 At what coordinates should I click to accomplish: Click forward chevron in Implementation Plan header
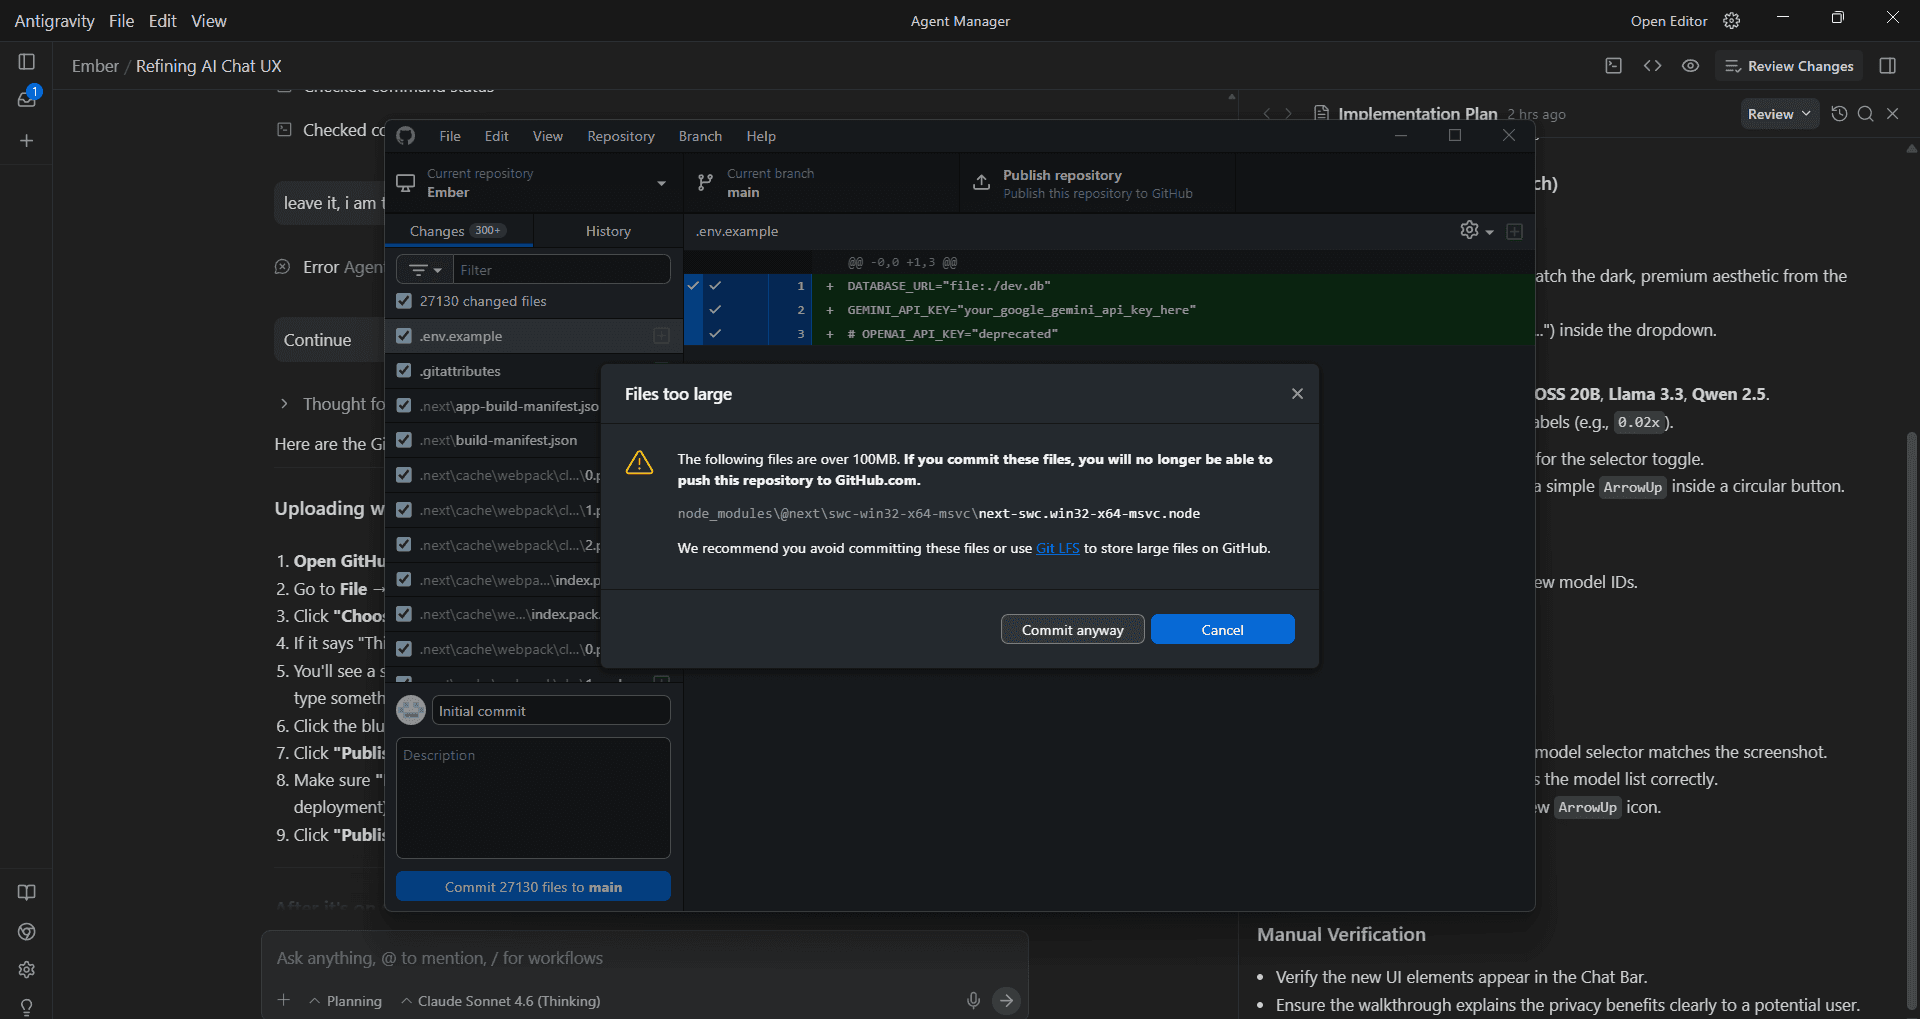tap(1289, 114)
